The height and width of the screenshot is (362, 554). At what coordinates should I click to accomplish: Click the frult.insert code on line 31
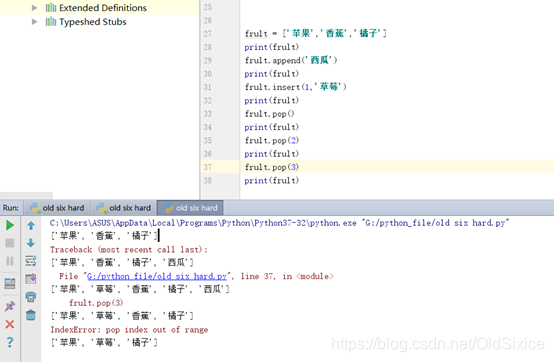[x=295, y=87]
